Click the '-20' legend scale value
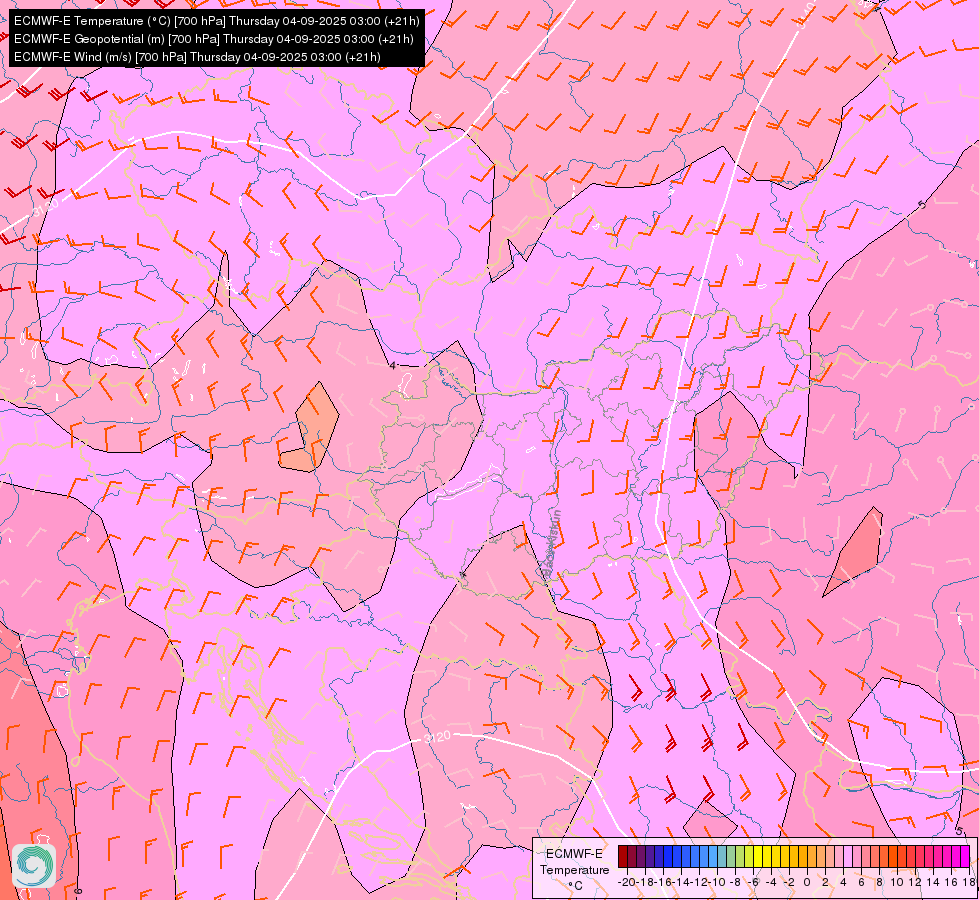The height and width of the screenshot is (900, 979). [626, 882]
